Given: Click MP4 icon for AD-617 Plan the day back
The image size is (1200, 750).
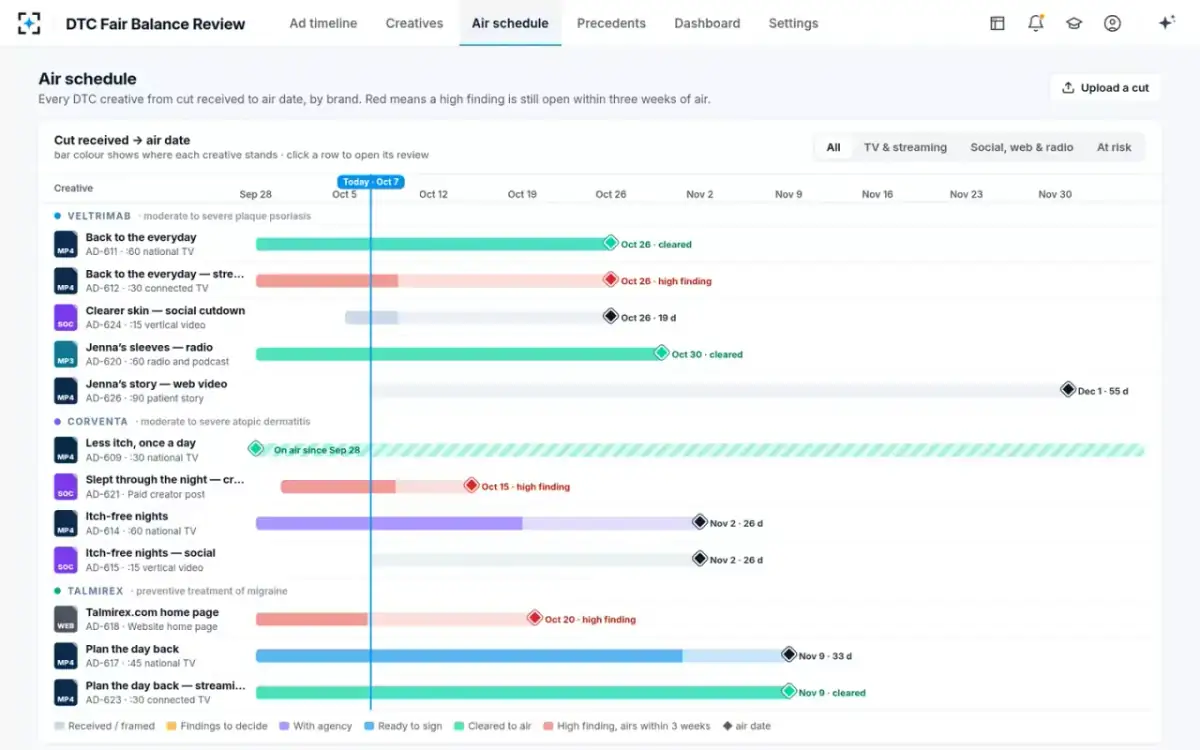Looking at the screenshot, I should [x=65, y=656].
